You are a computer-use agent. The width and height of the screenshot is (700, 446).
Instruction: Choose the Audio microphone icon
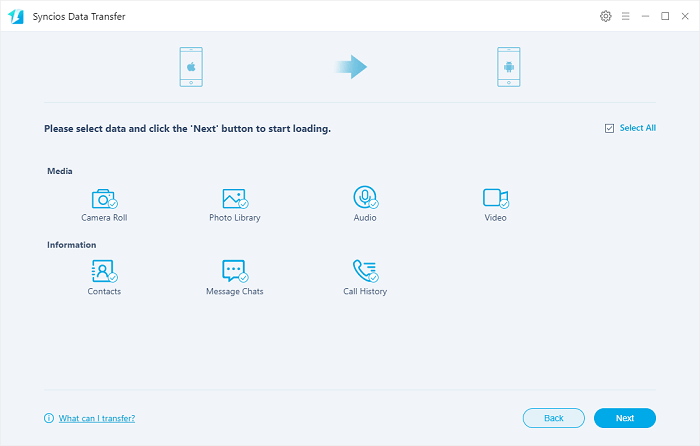pyautogui.click(x=365, y=198)
